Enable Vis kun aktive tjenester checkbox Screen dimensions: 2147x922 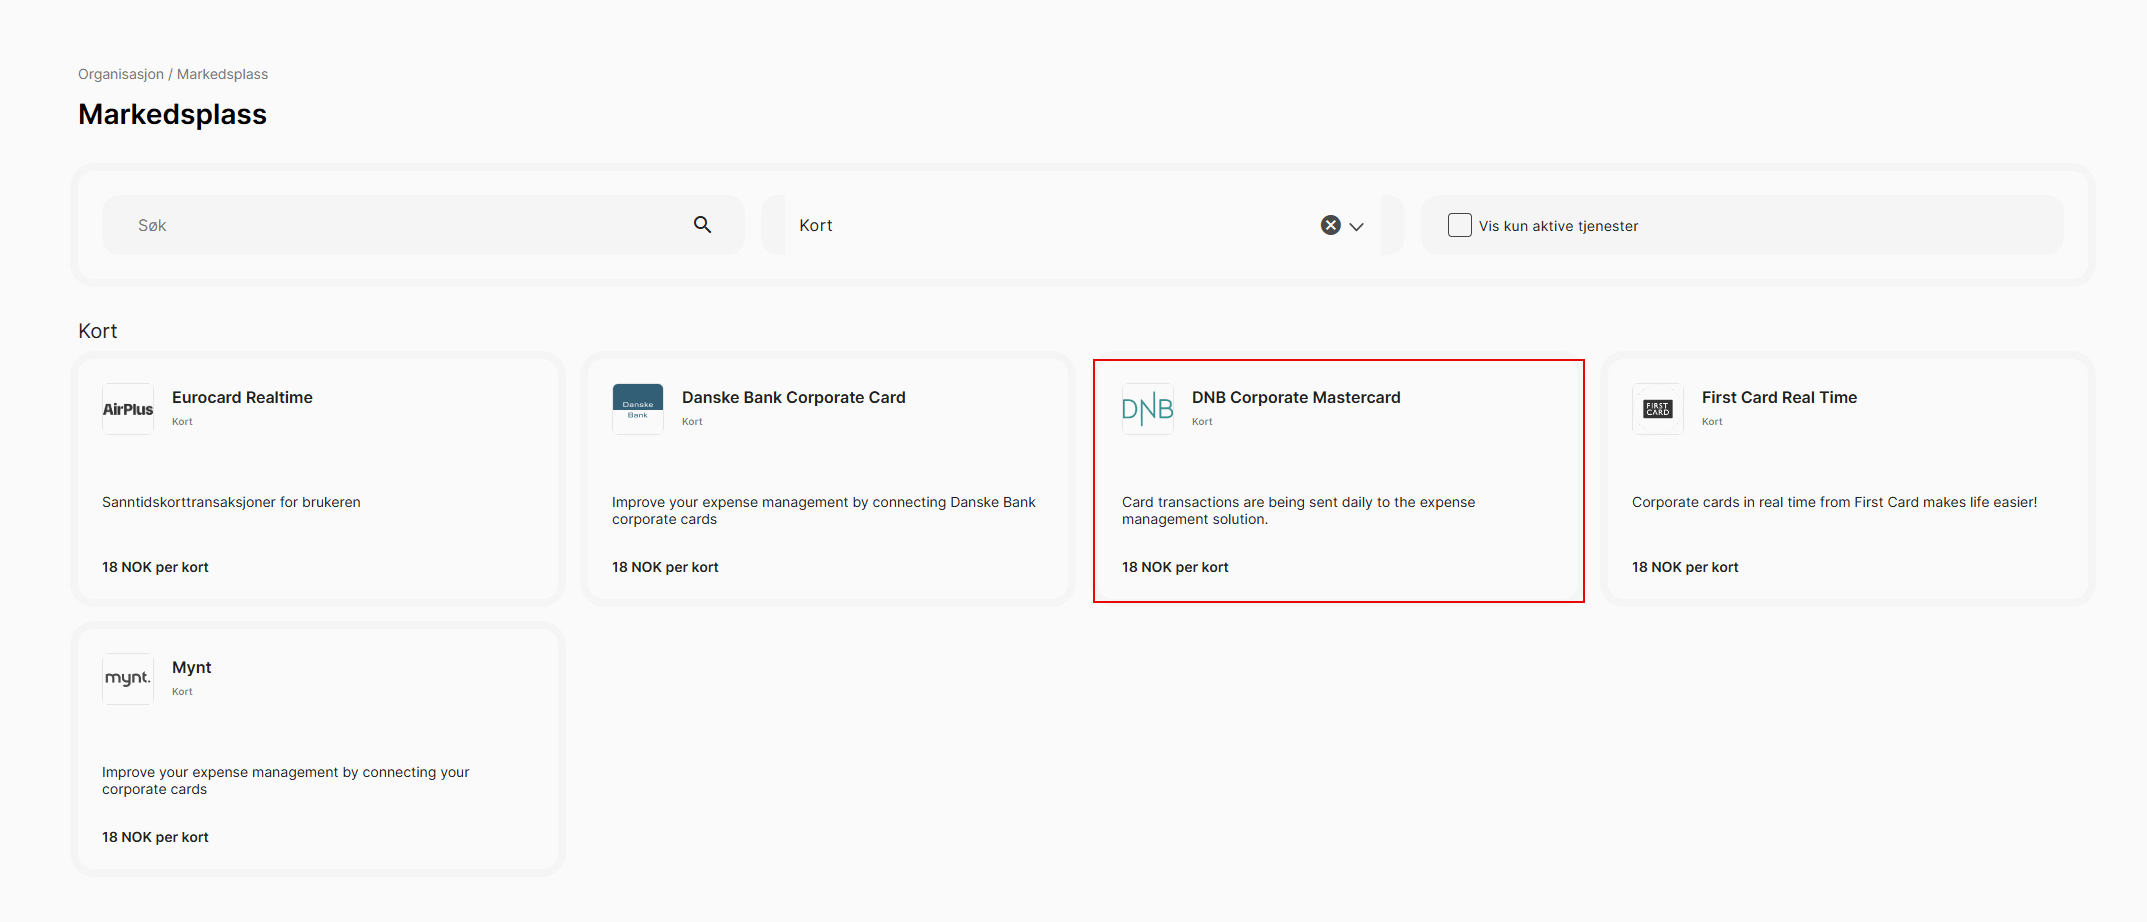coord(1460,225)
